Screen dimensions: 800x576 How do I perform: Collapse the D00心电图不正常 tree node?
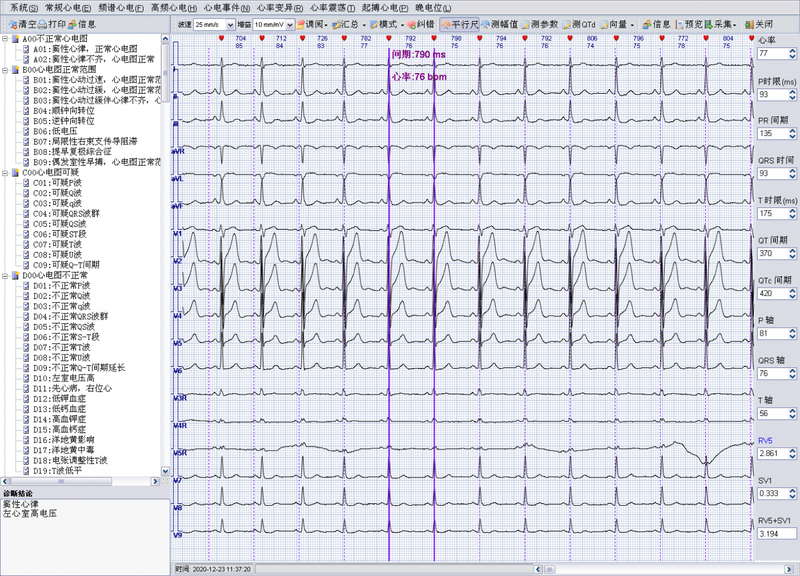pos(5,276)
